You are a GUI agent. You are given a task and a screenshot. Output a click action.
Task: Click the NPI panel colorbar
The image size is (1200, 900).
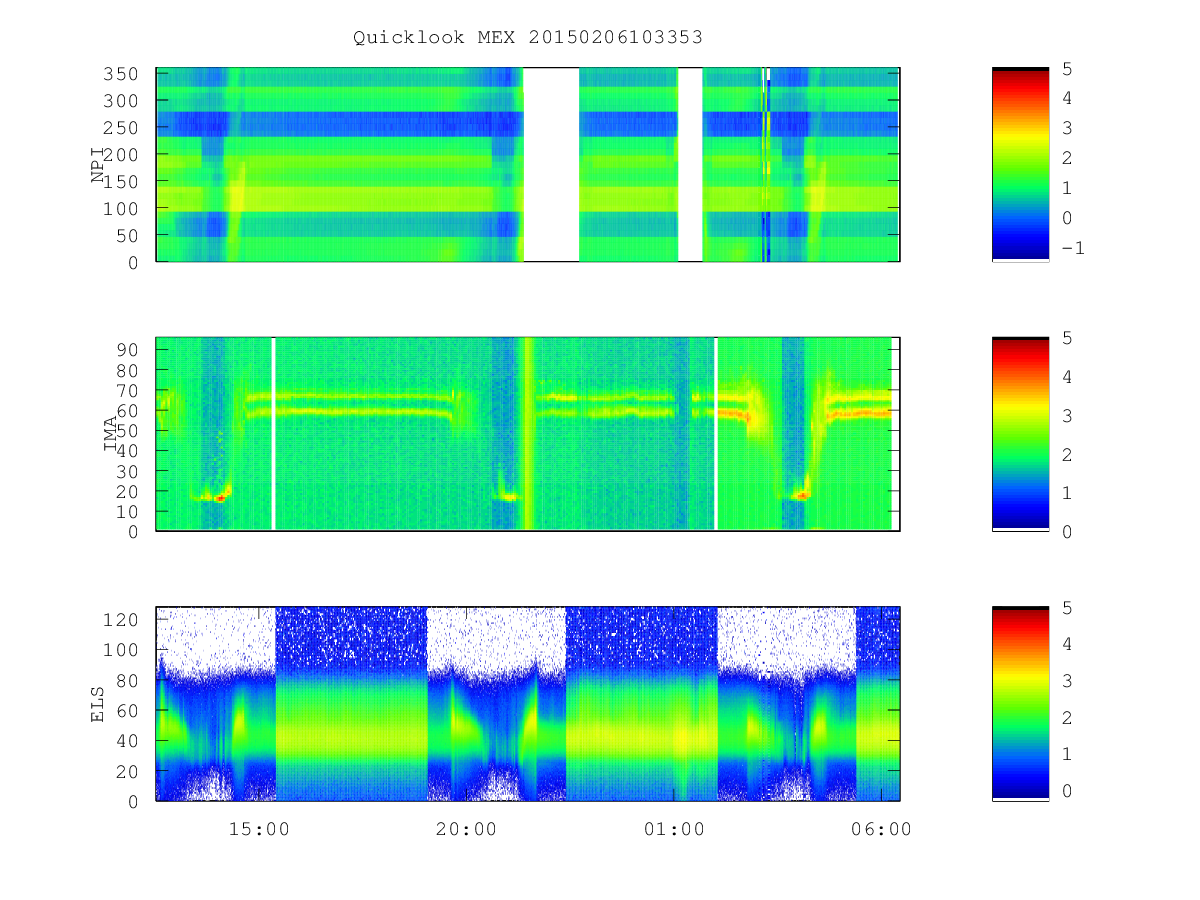click(1020, 164)
